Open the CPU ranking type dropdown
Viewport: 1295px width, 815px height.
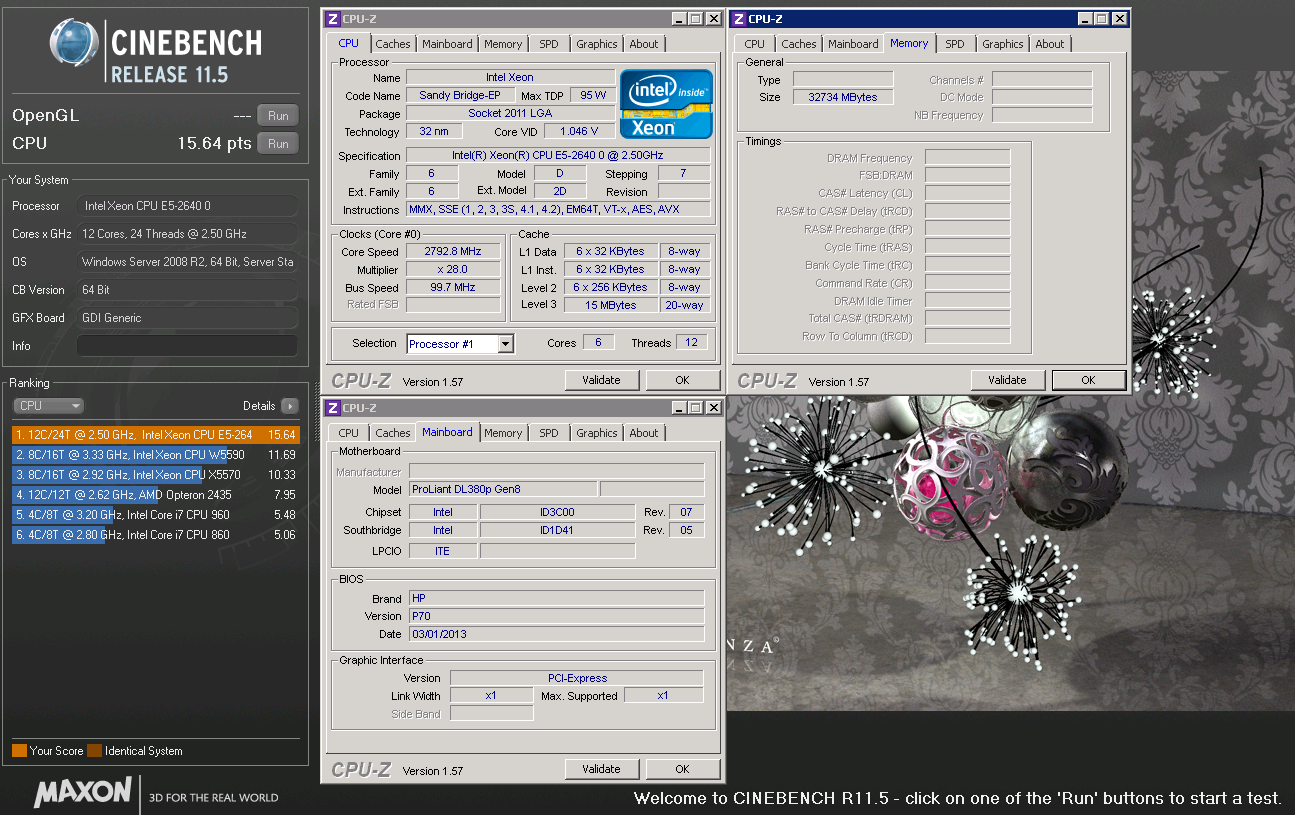pyautogui.click(x=48, y=406)
